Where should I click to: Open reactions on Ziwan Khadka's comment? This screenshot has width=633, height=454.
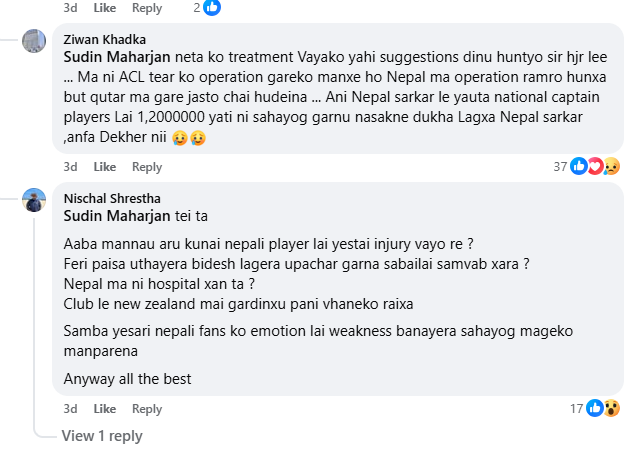[594, 167]
